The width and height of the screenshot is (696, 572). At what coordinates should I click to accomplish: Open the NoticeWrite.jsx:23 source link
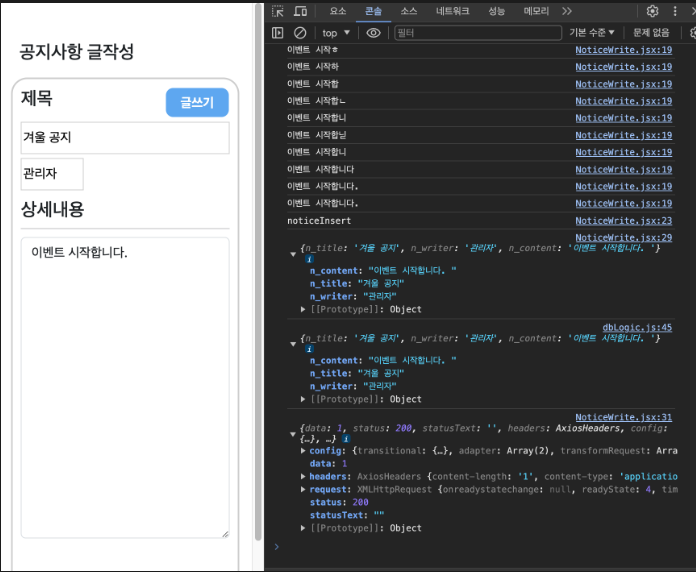coord(624,221)
